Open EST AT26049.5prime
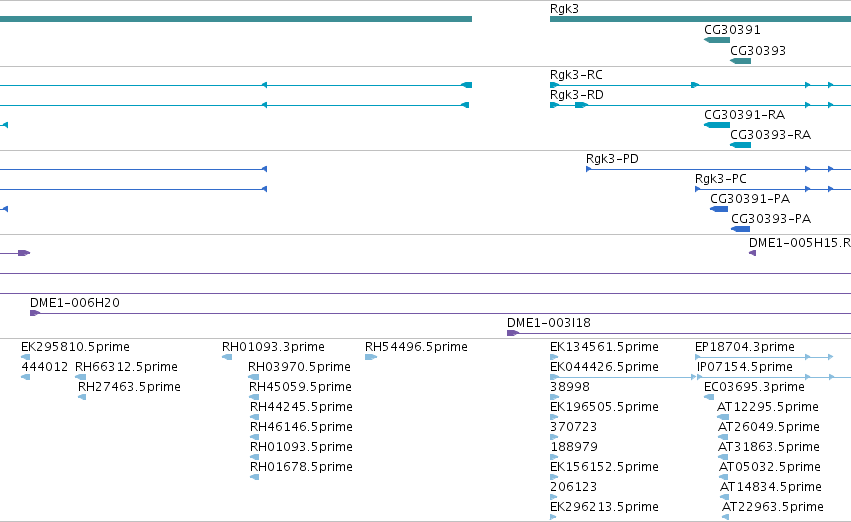Viewport: 851px width, 522px height. [723, 437]
